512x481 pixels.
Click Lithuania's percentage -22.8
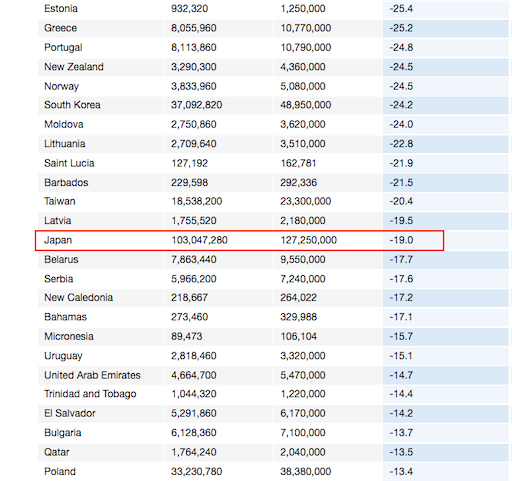pyautogui.click(x=401, y=144)
